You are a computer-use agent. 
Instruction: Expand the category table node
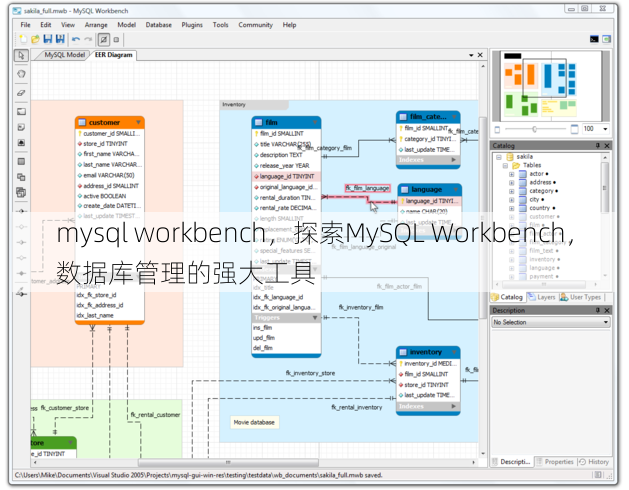(x=511, y=191)
